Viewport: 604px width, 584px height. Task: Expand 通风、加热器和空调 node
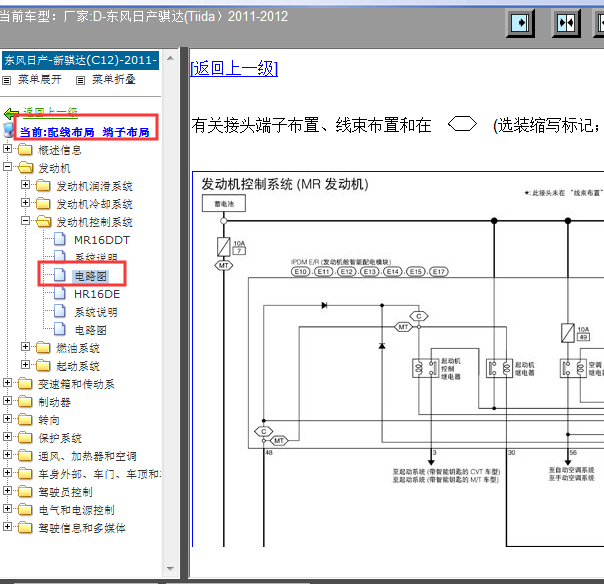(7, 454)
